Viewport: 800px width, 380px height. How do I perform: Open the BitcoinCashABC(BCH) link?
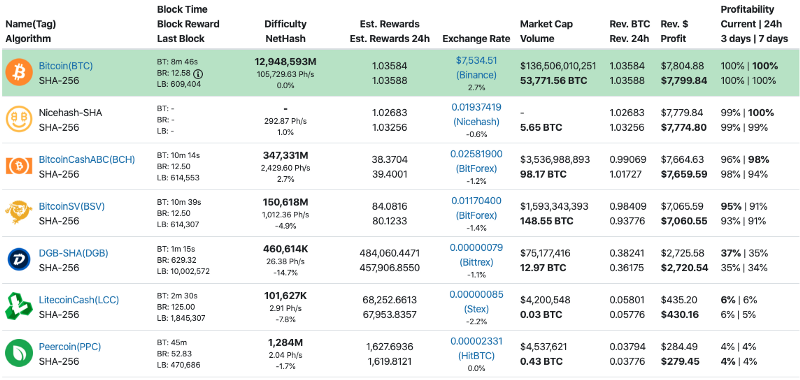click(87, 160)
